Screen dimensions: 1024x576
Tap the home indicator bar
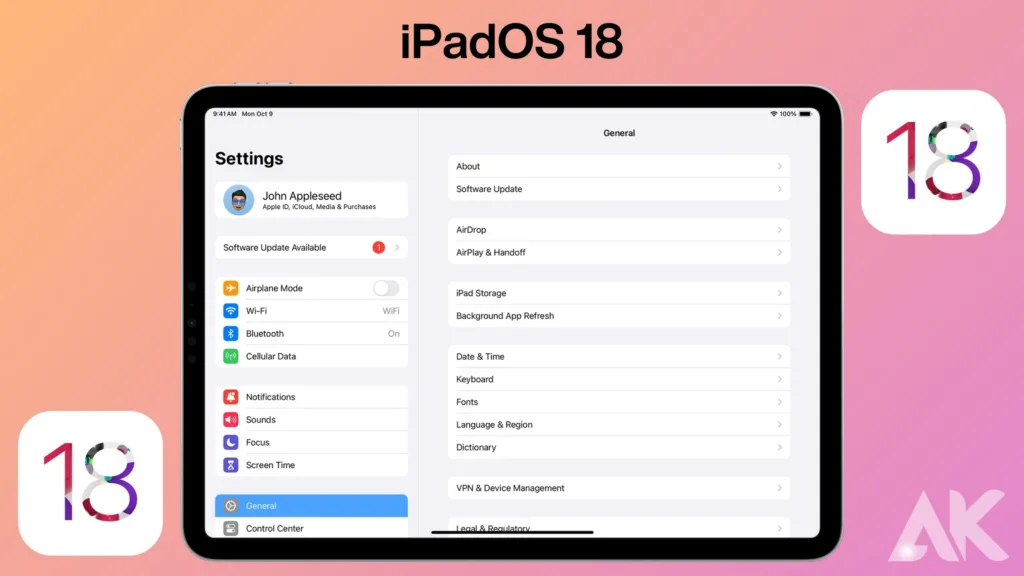click(x=513, y=532)
